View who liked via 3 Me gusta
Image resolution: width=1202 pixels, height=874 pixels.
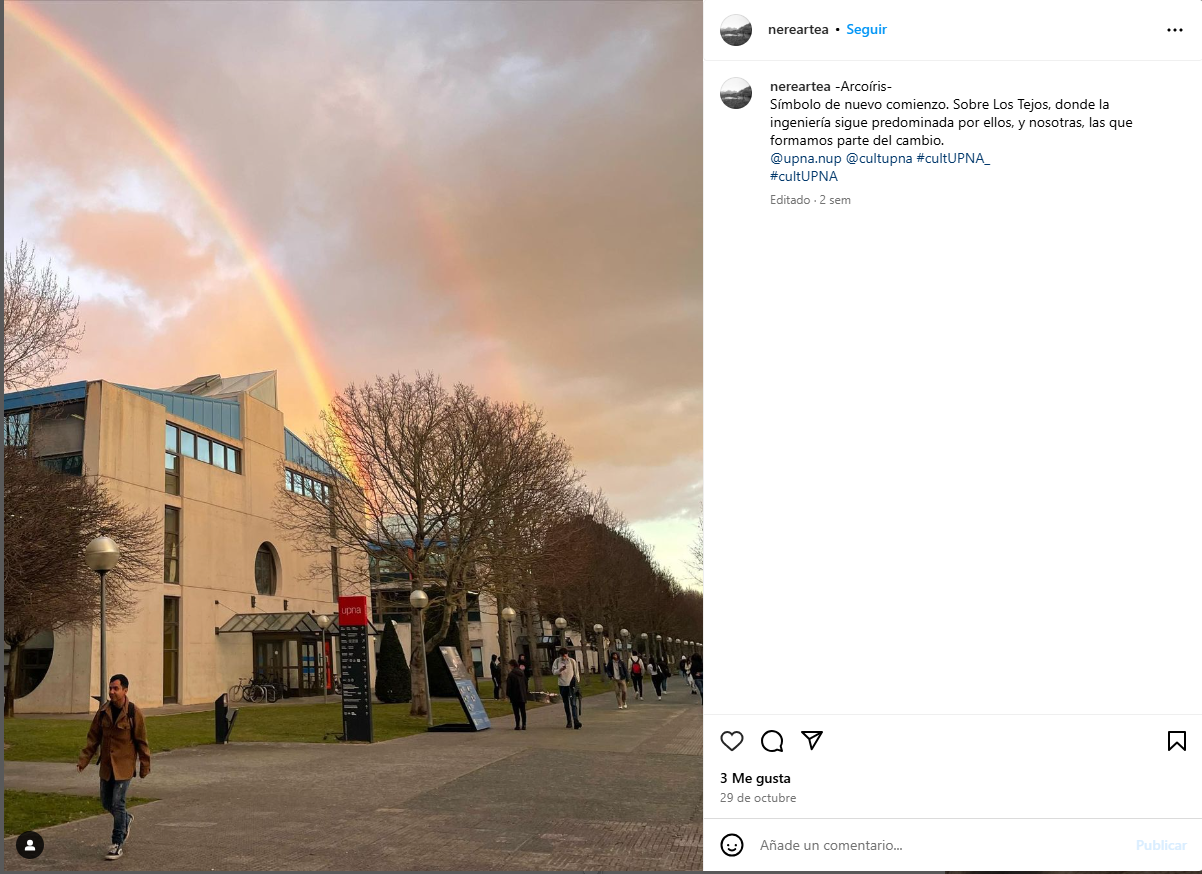pyautogui.click(x=755, y=778)
